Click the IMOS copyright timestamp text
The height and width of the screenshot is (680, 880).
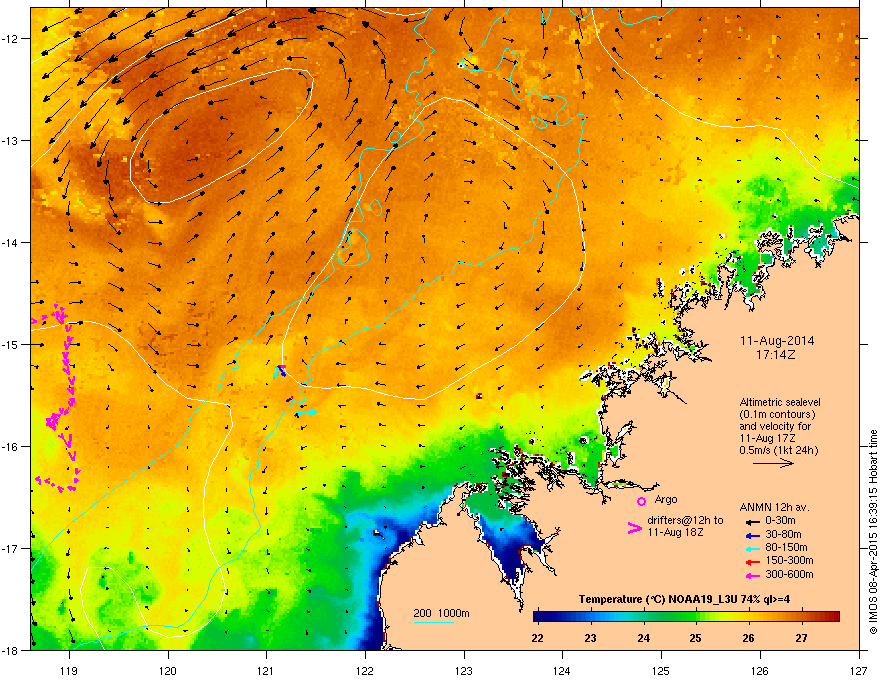tap(873, 532)
